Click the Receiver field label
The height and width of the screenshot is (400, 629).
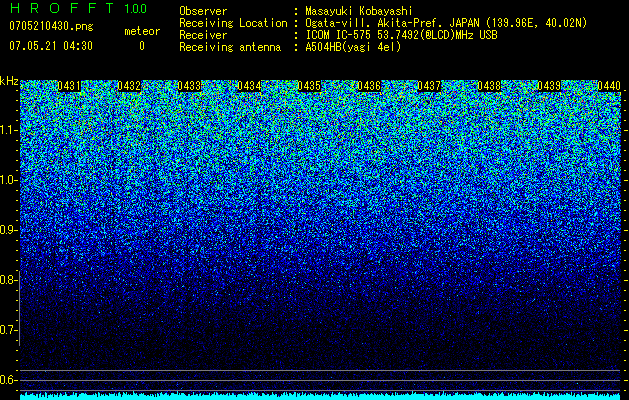pyautogui.click(x=203, y=35)
